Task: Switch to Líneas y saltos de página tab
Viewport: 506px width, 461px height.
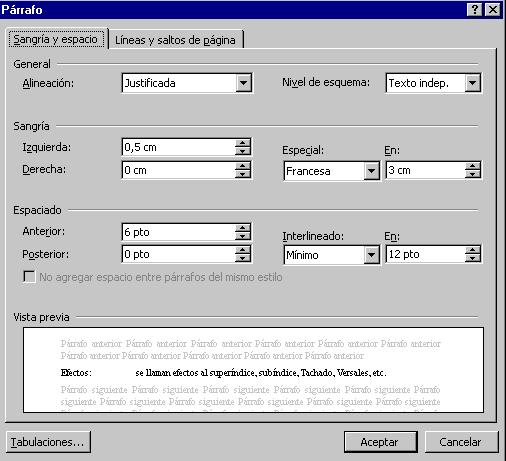Action: click(175, 40)
